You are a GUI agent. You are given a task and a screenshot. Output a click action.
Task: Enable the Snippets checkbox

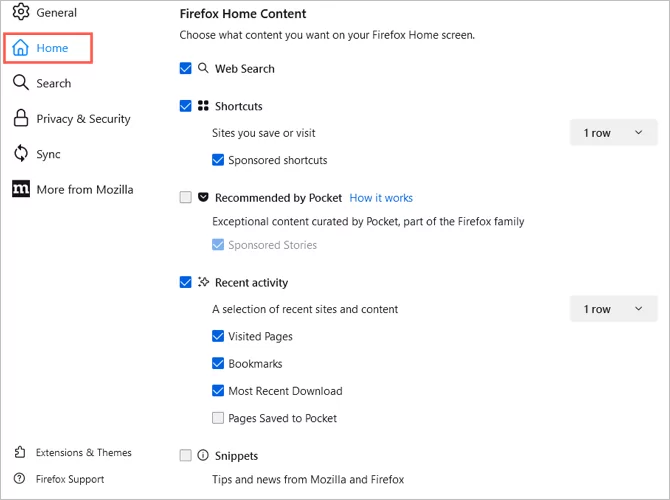(185, 456)
